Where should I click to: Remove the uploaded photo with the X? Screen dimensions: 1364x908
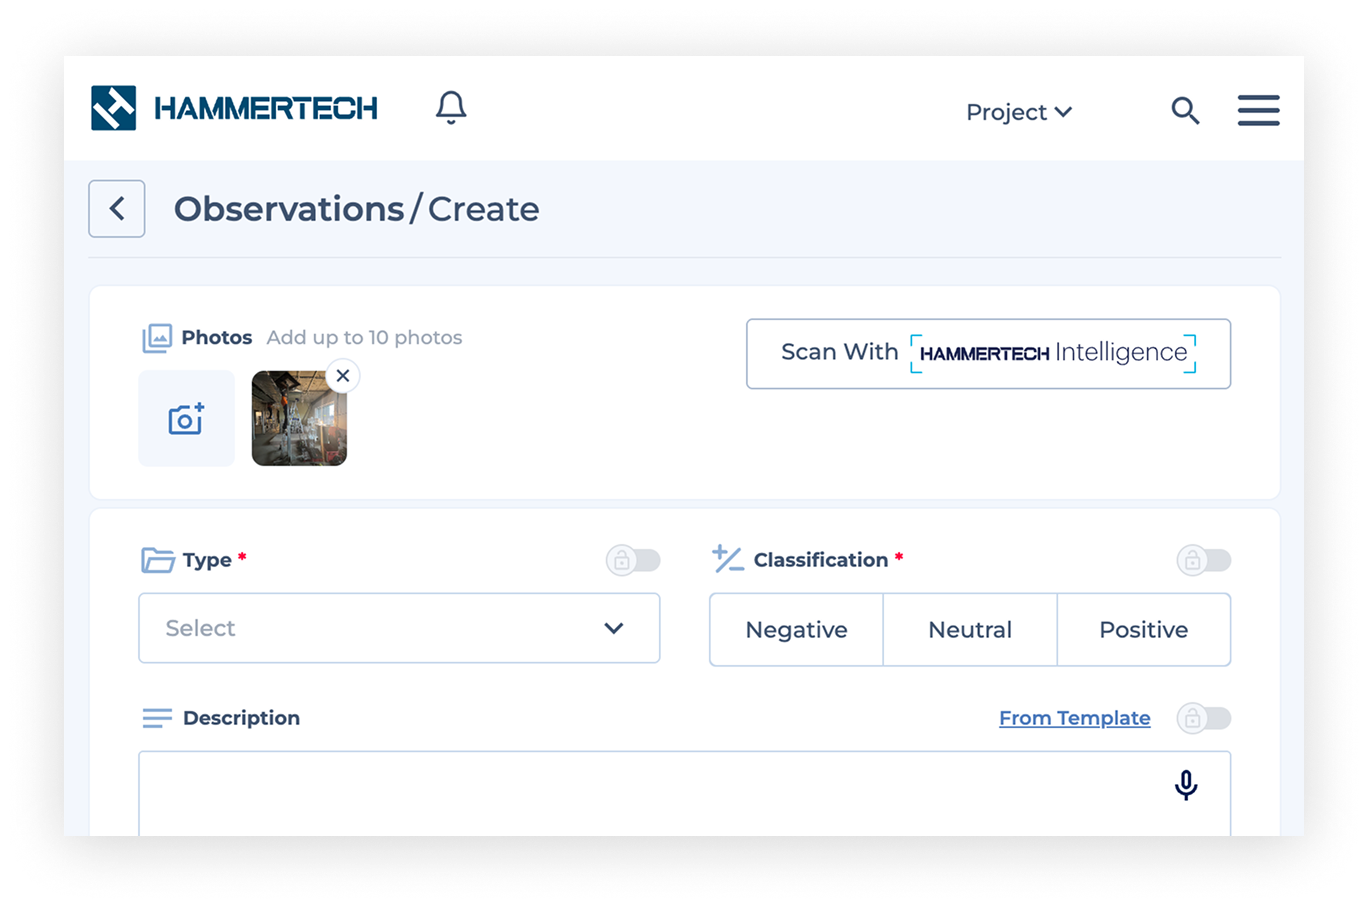[x=342, y=375]
